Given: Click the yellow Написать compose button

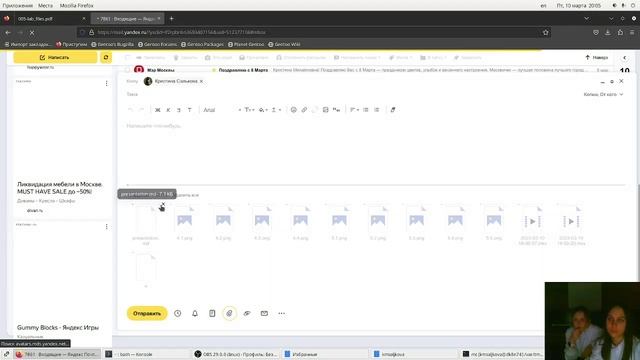Looking at the screenshot, I should [x=55, y=58].
